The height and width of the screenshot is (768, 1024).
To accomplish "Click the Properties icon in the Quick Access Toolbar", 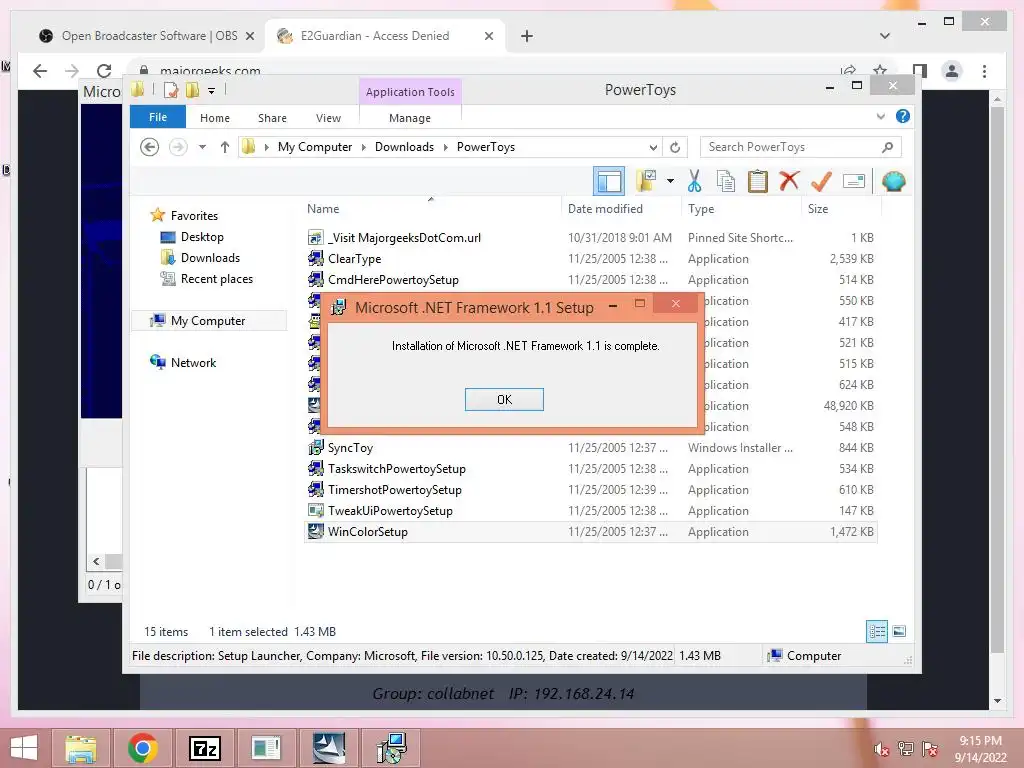I will point(171,90).
